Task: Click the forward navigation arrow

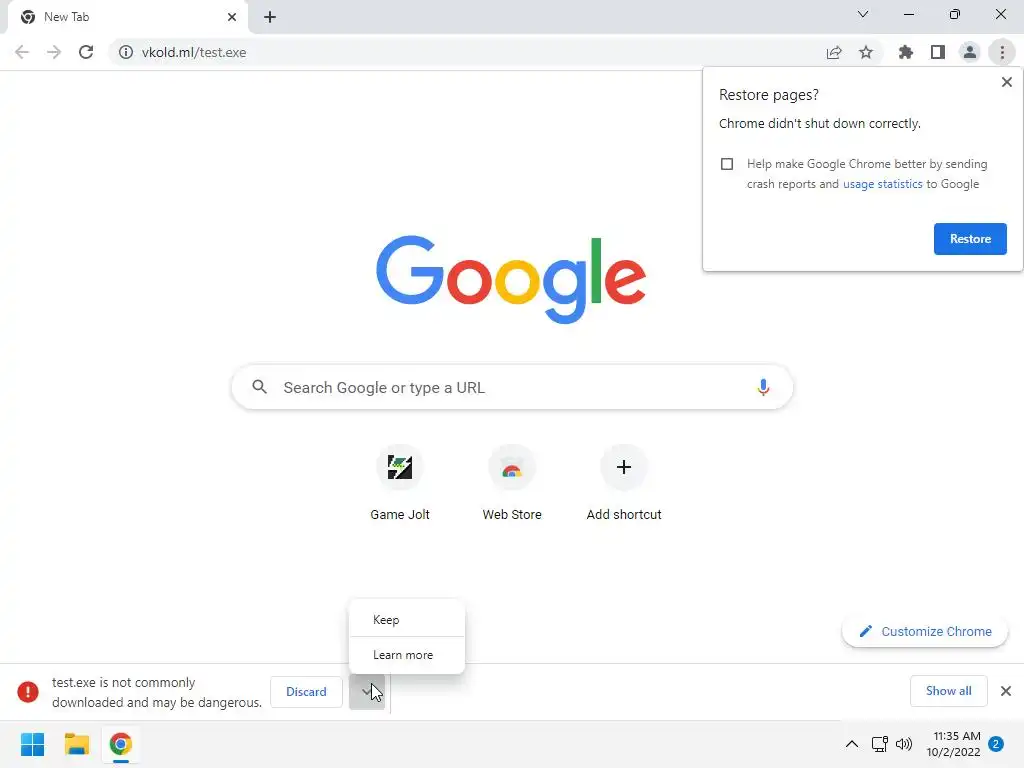Action: pos(54,52)
